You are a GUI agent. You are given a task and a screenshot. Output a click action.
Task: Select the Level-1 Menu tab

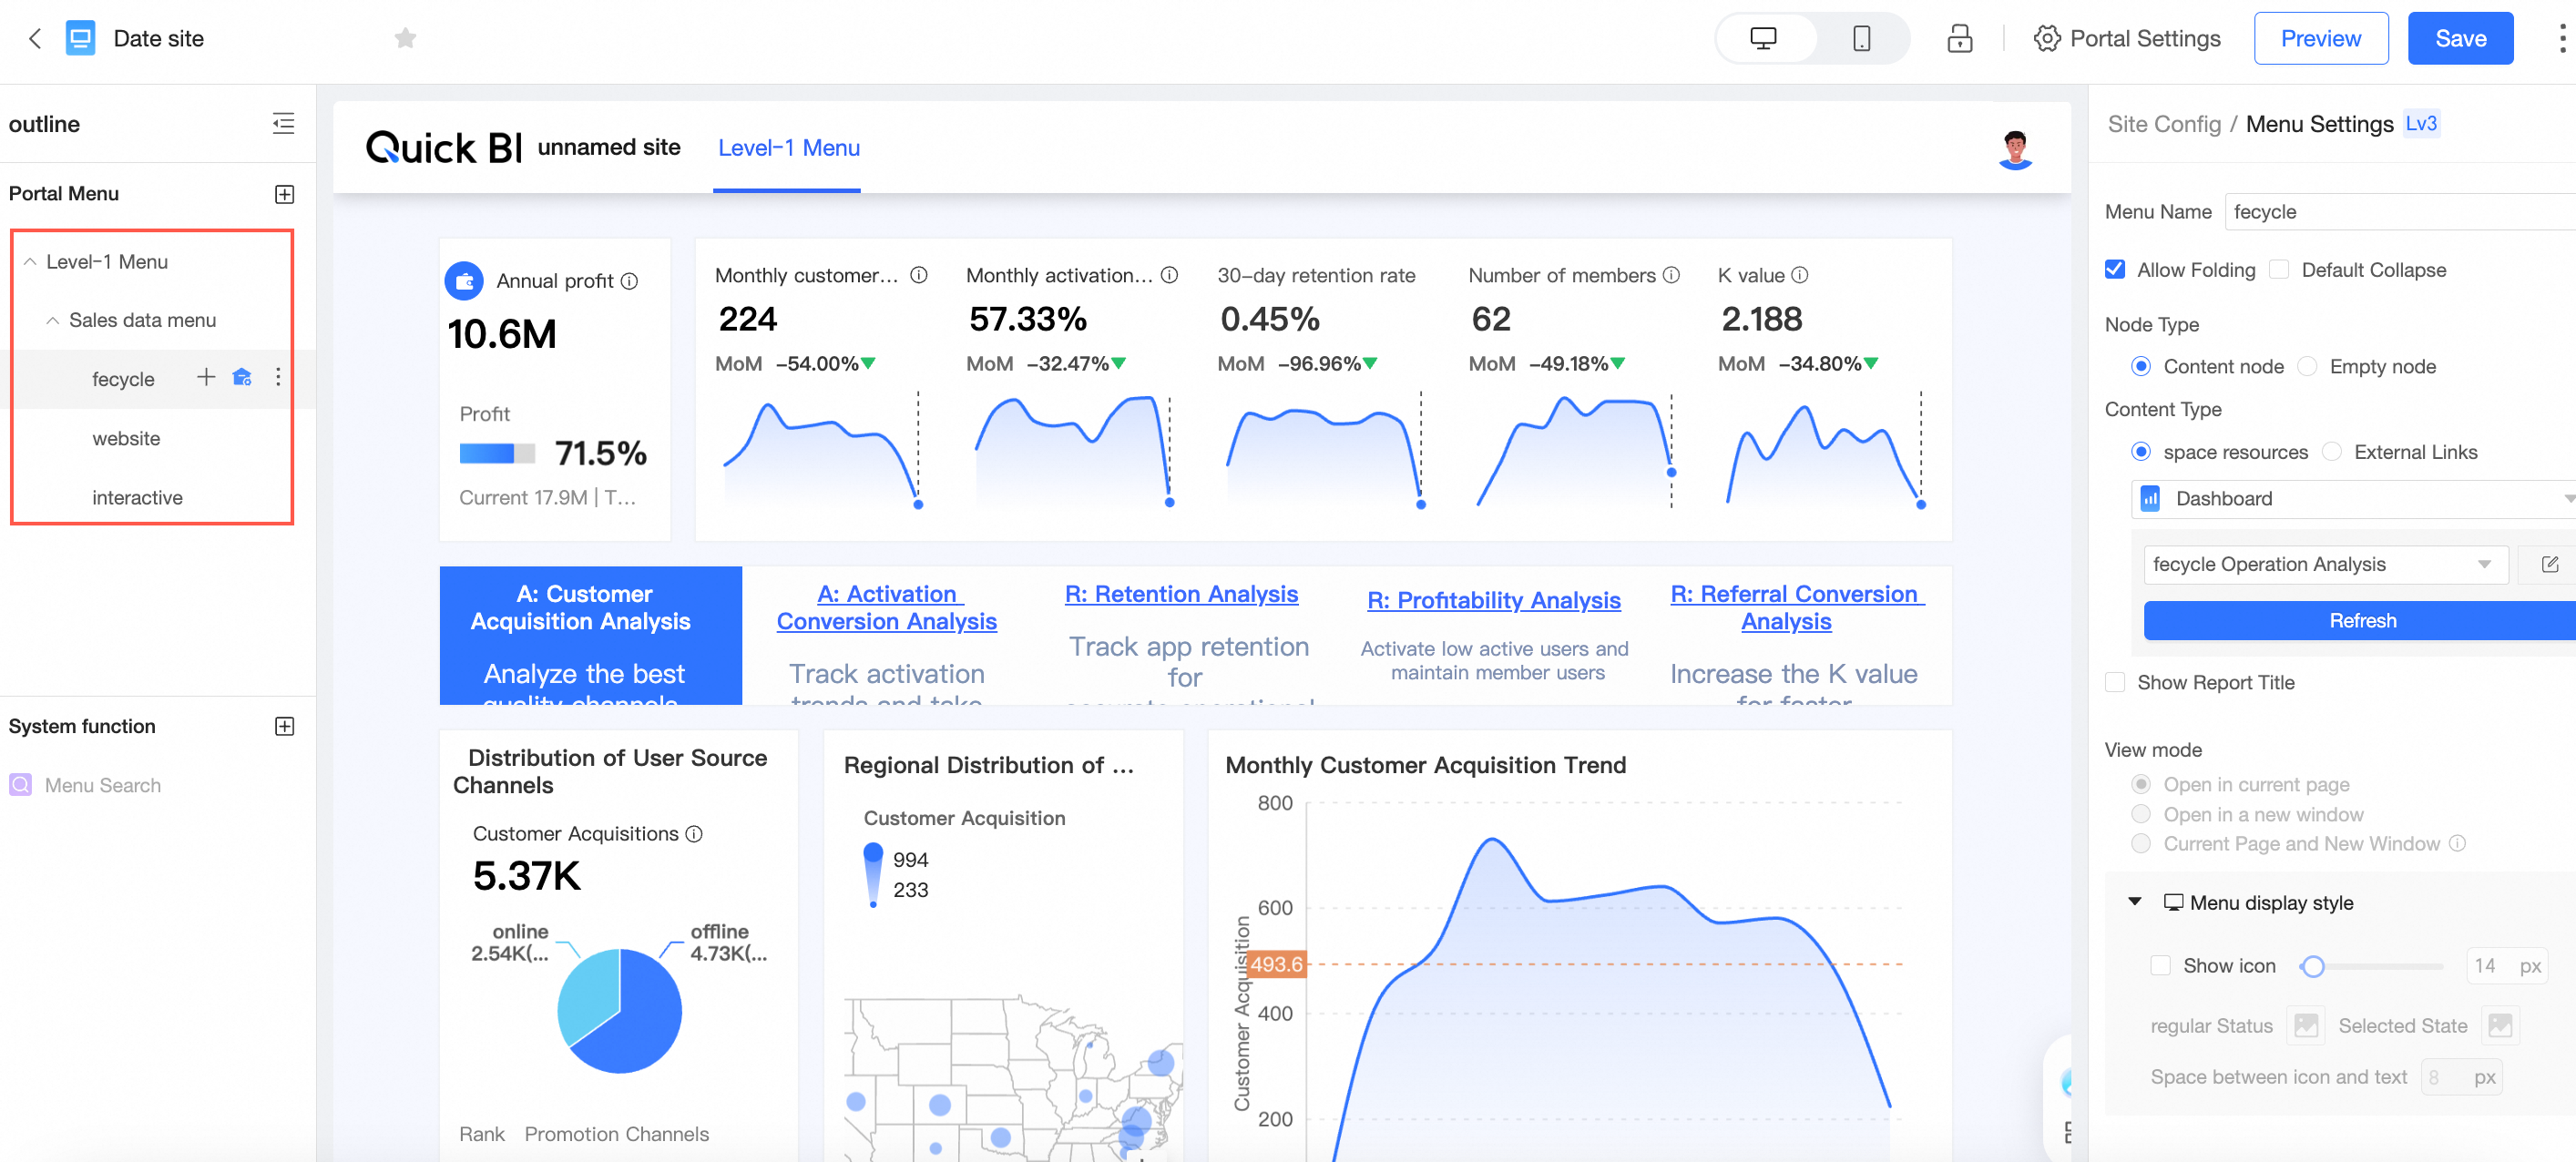click(788, 148)
